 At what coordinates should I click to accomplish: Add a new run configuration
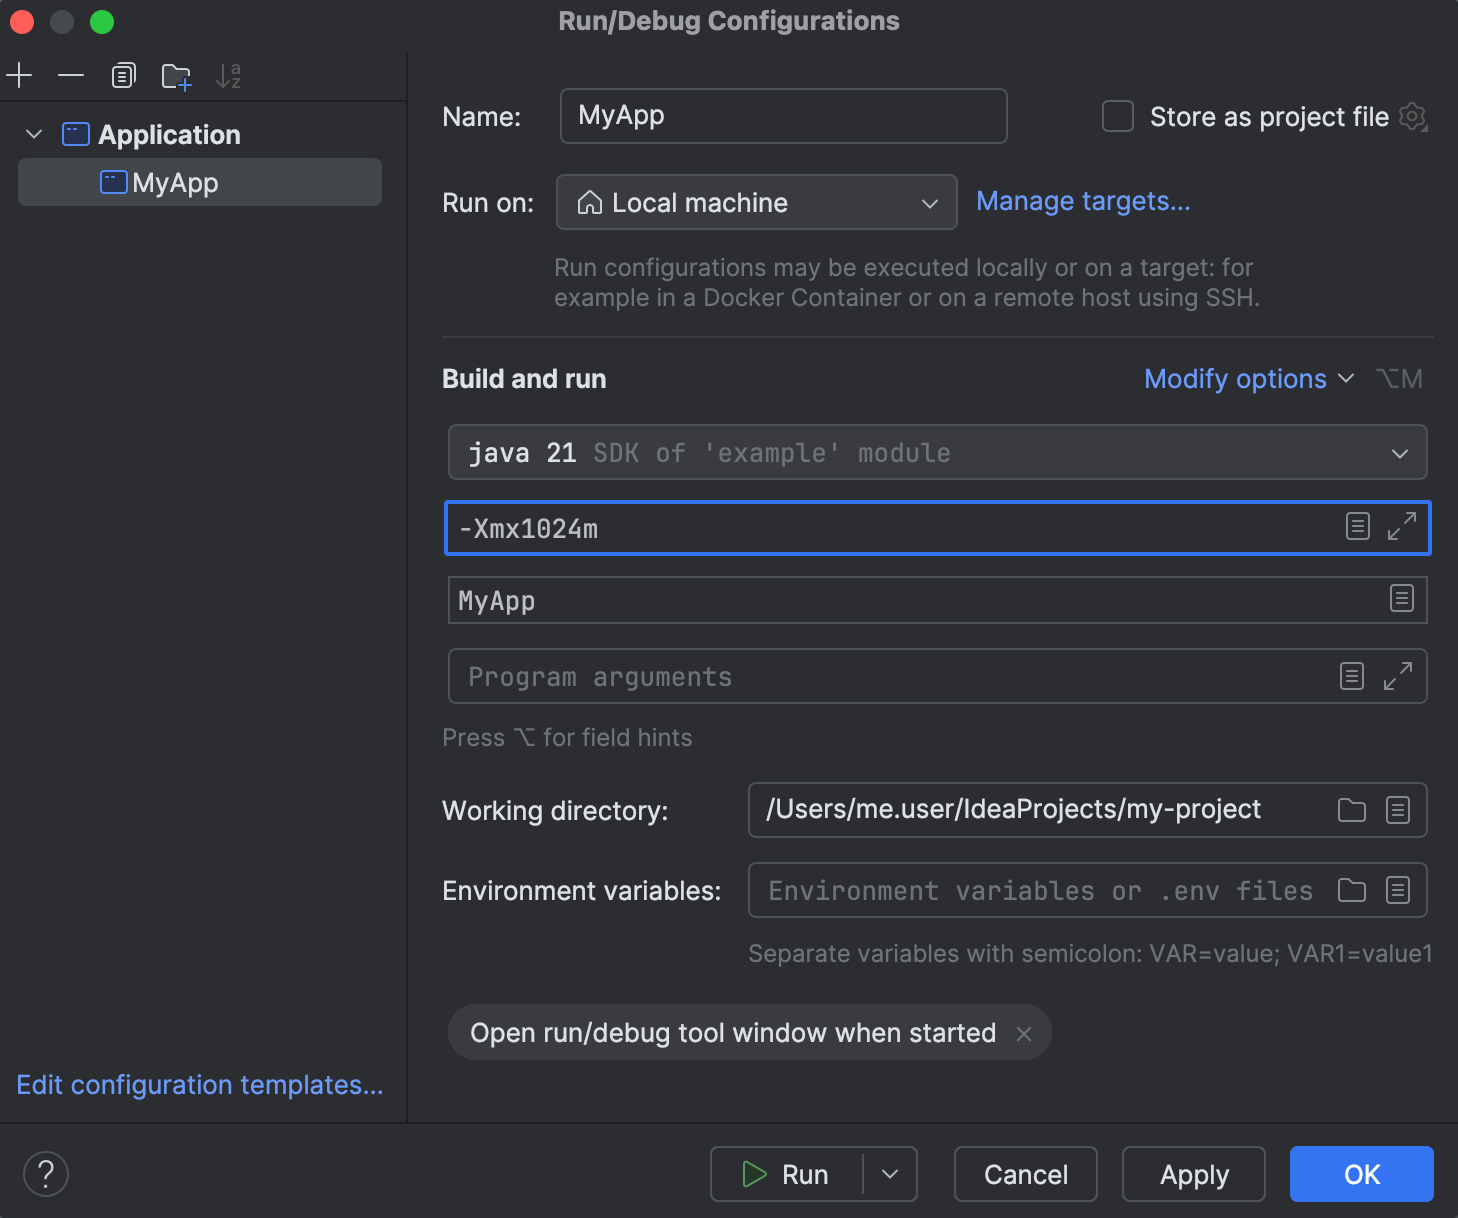[x=19, y=75]
